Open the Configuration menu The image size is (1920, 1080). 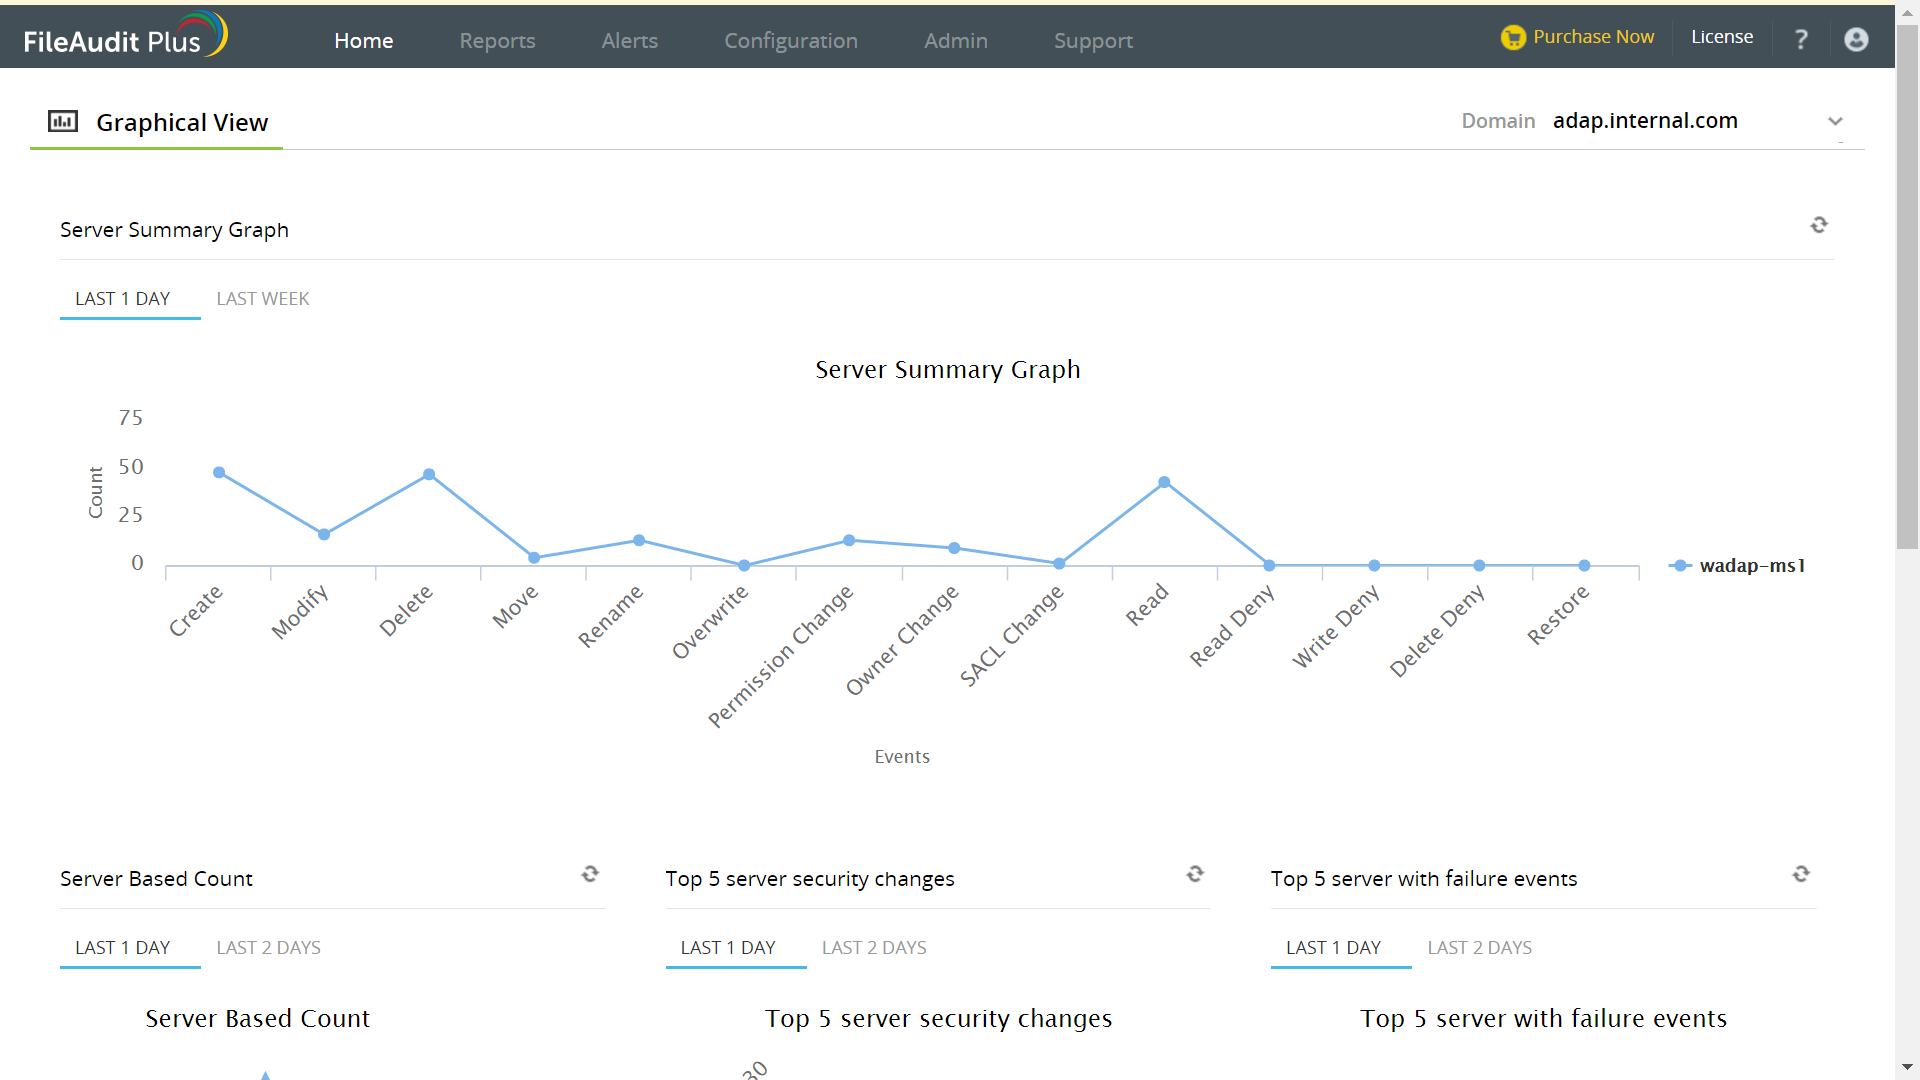coord(790,41)
